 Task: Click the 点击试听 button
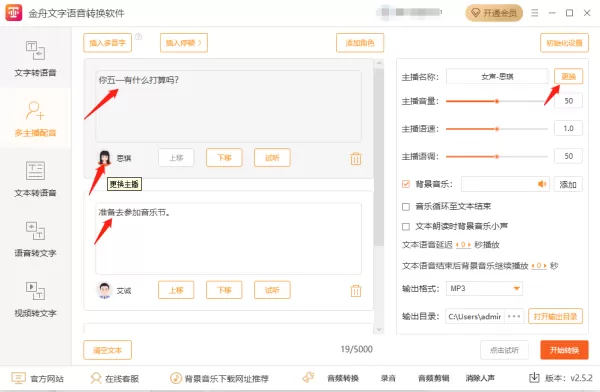coord(504,350)
